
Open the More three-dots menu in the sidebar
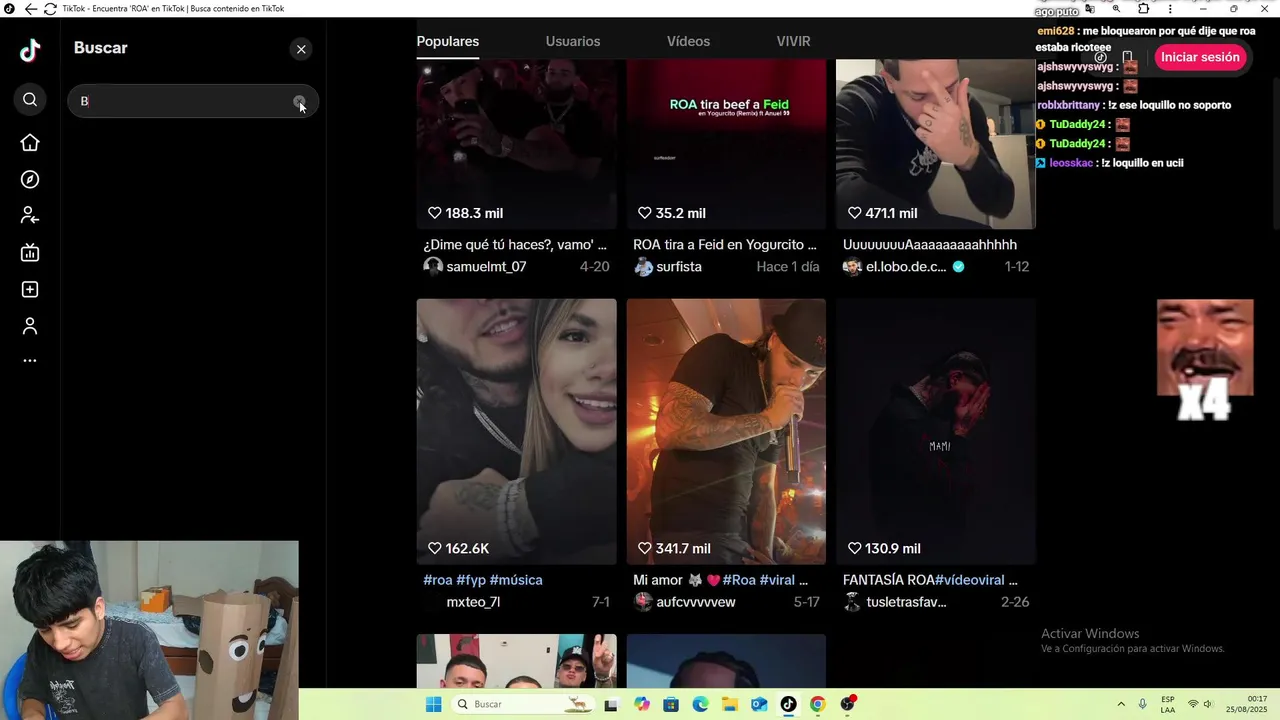(x=30, y=361)
